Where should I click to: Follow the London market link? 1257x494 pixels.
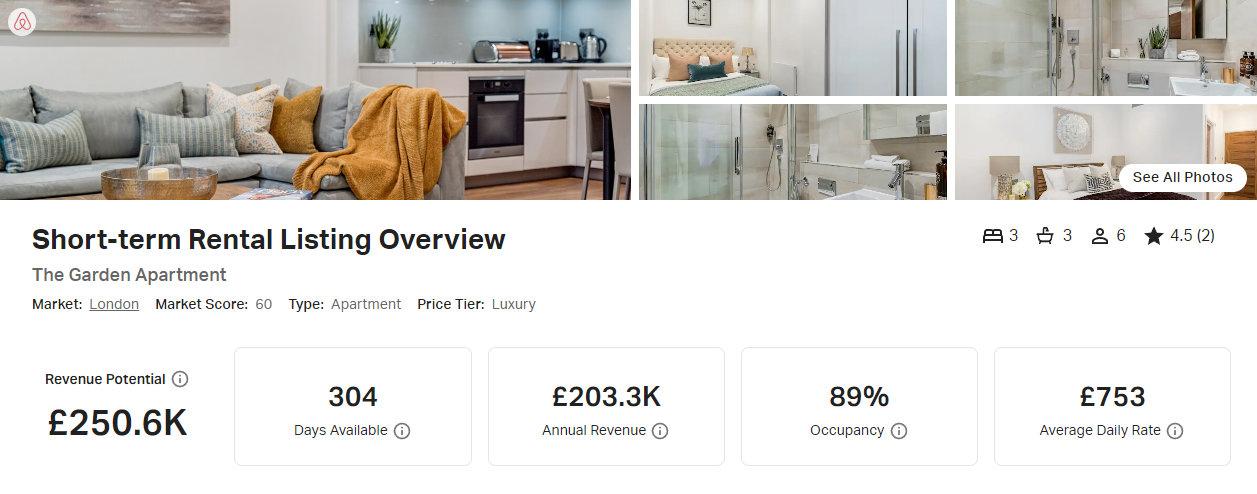pos(114,304)
